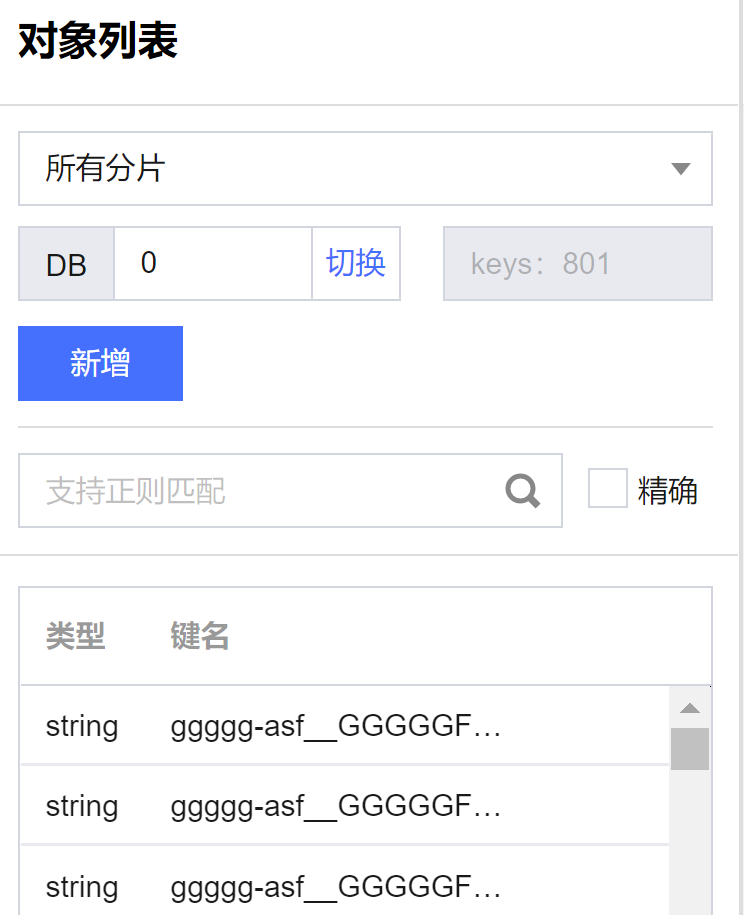Click the 切换 switch button
744x915 pixels.
[x=356, y=263]
